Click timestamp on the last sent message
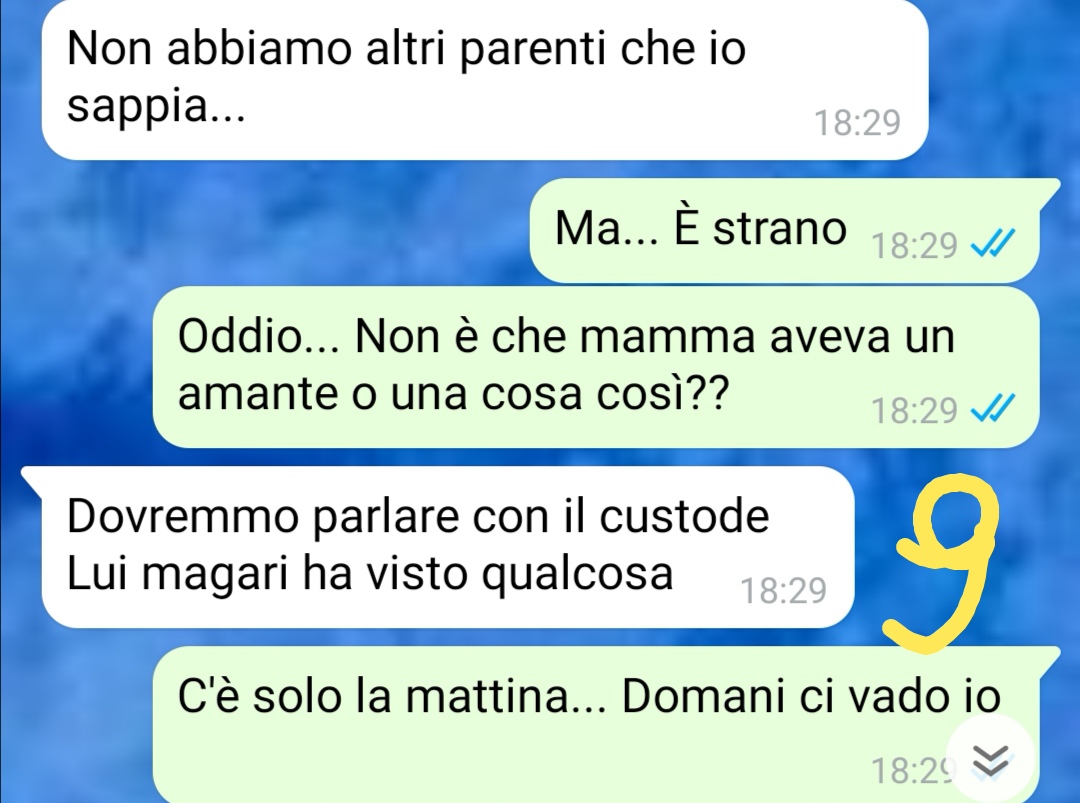Image resolution: width=1080 pixels, height=803 pixels. click(x=913, y=770)
